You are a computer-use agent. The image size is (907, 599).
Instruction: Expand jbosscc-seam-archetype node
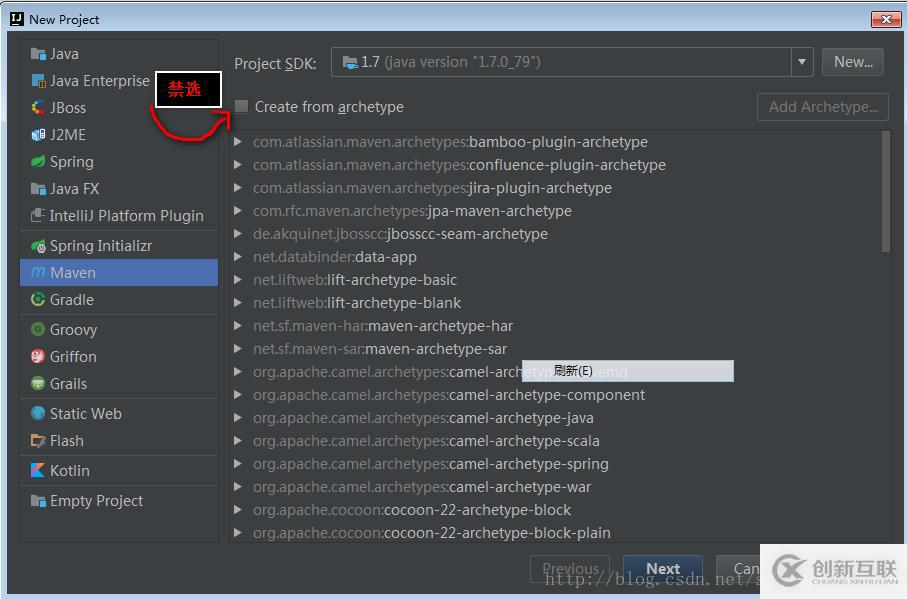tap(238, 234)
